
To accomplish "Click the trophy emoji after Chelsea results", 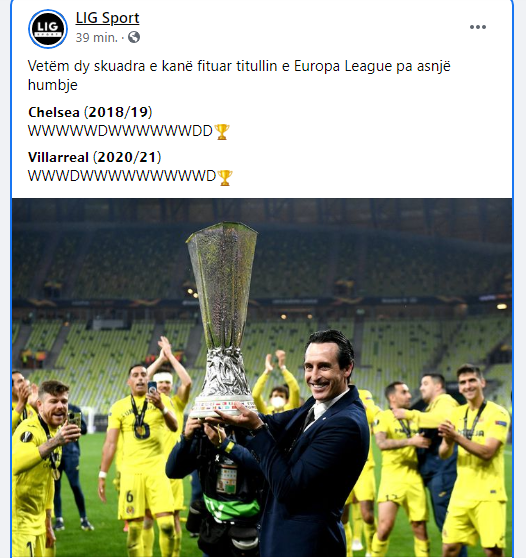I will [221, 132].
